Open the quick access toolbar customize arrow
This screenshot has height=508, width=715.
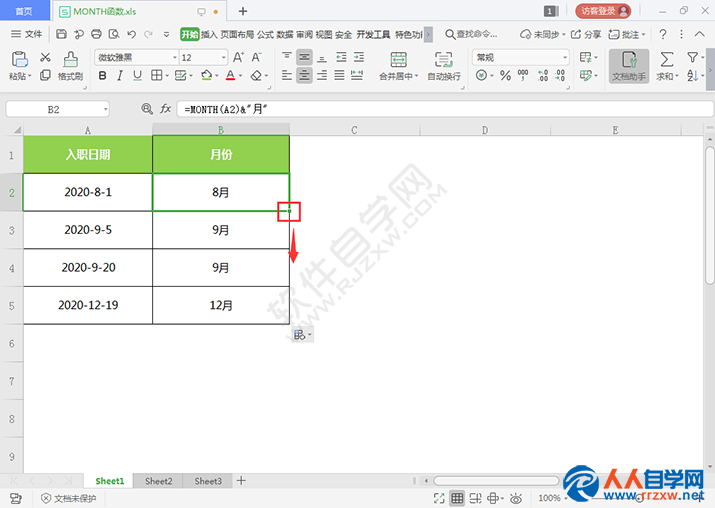[166, 34]
